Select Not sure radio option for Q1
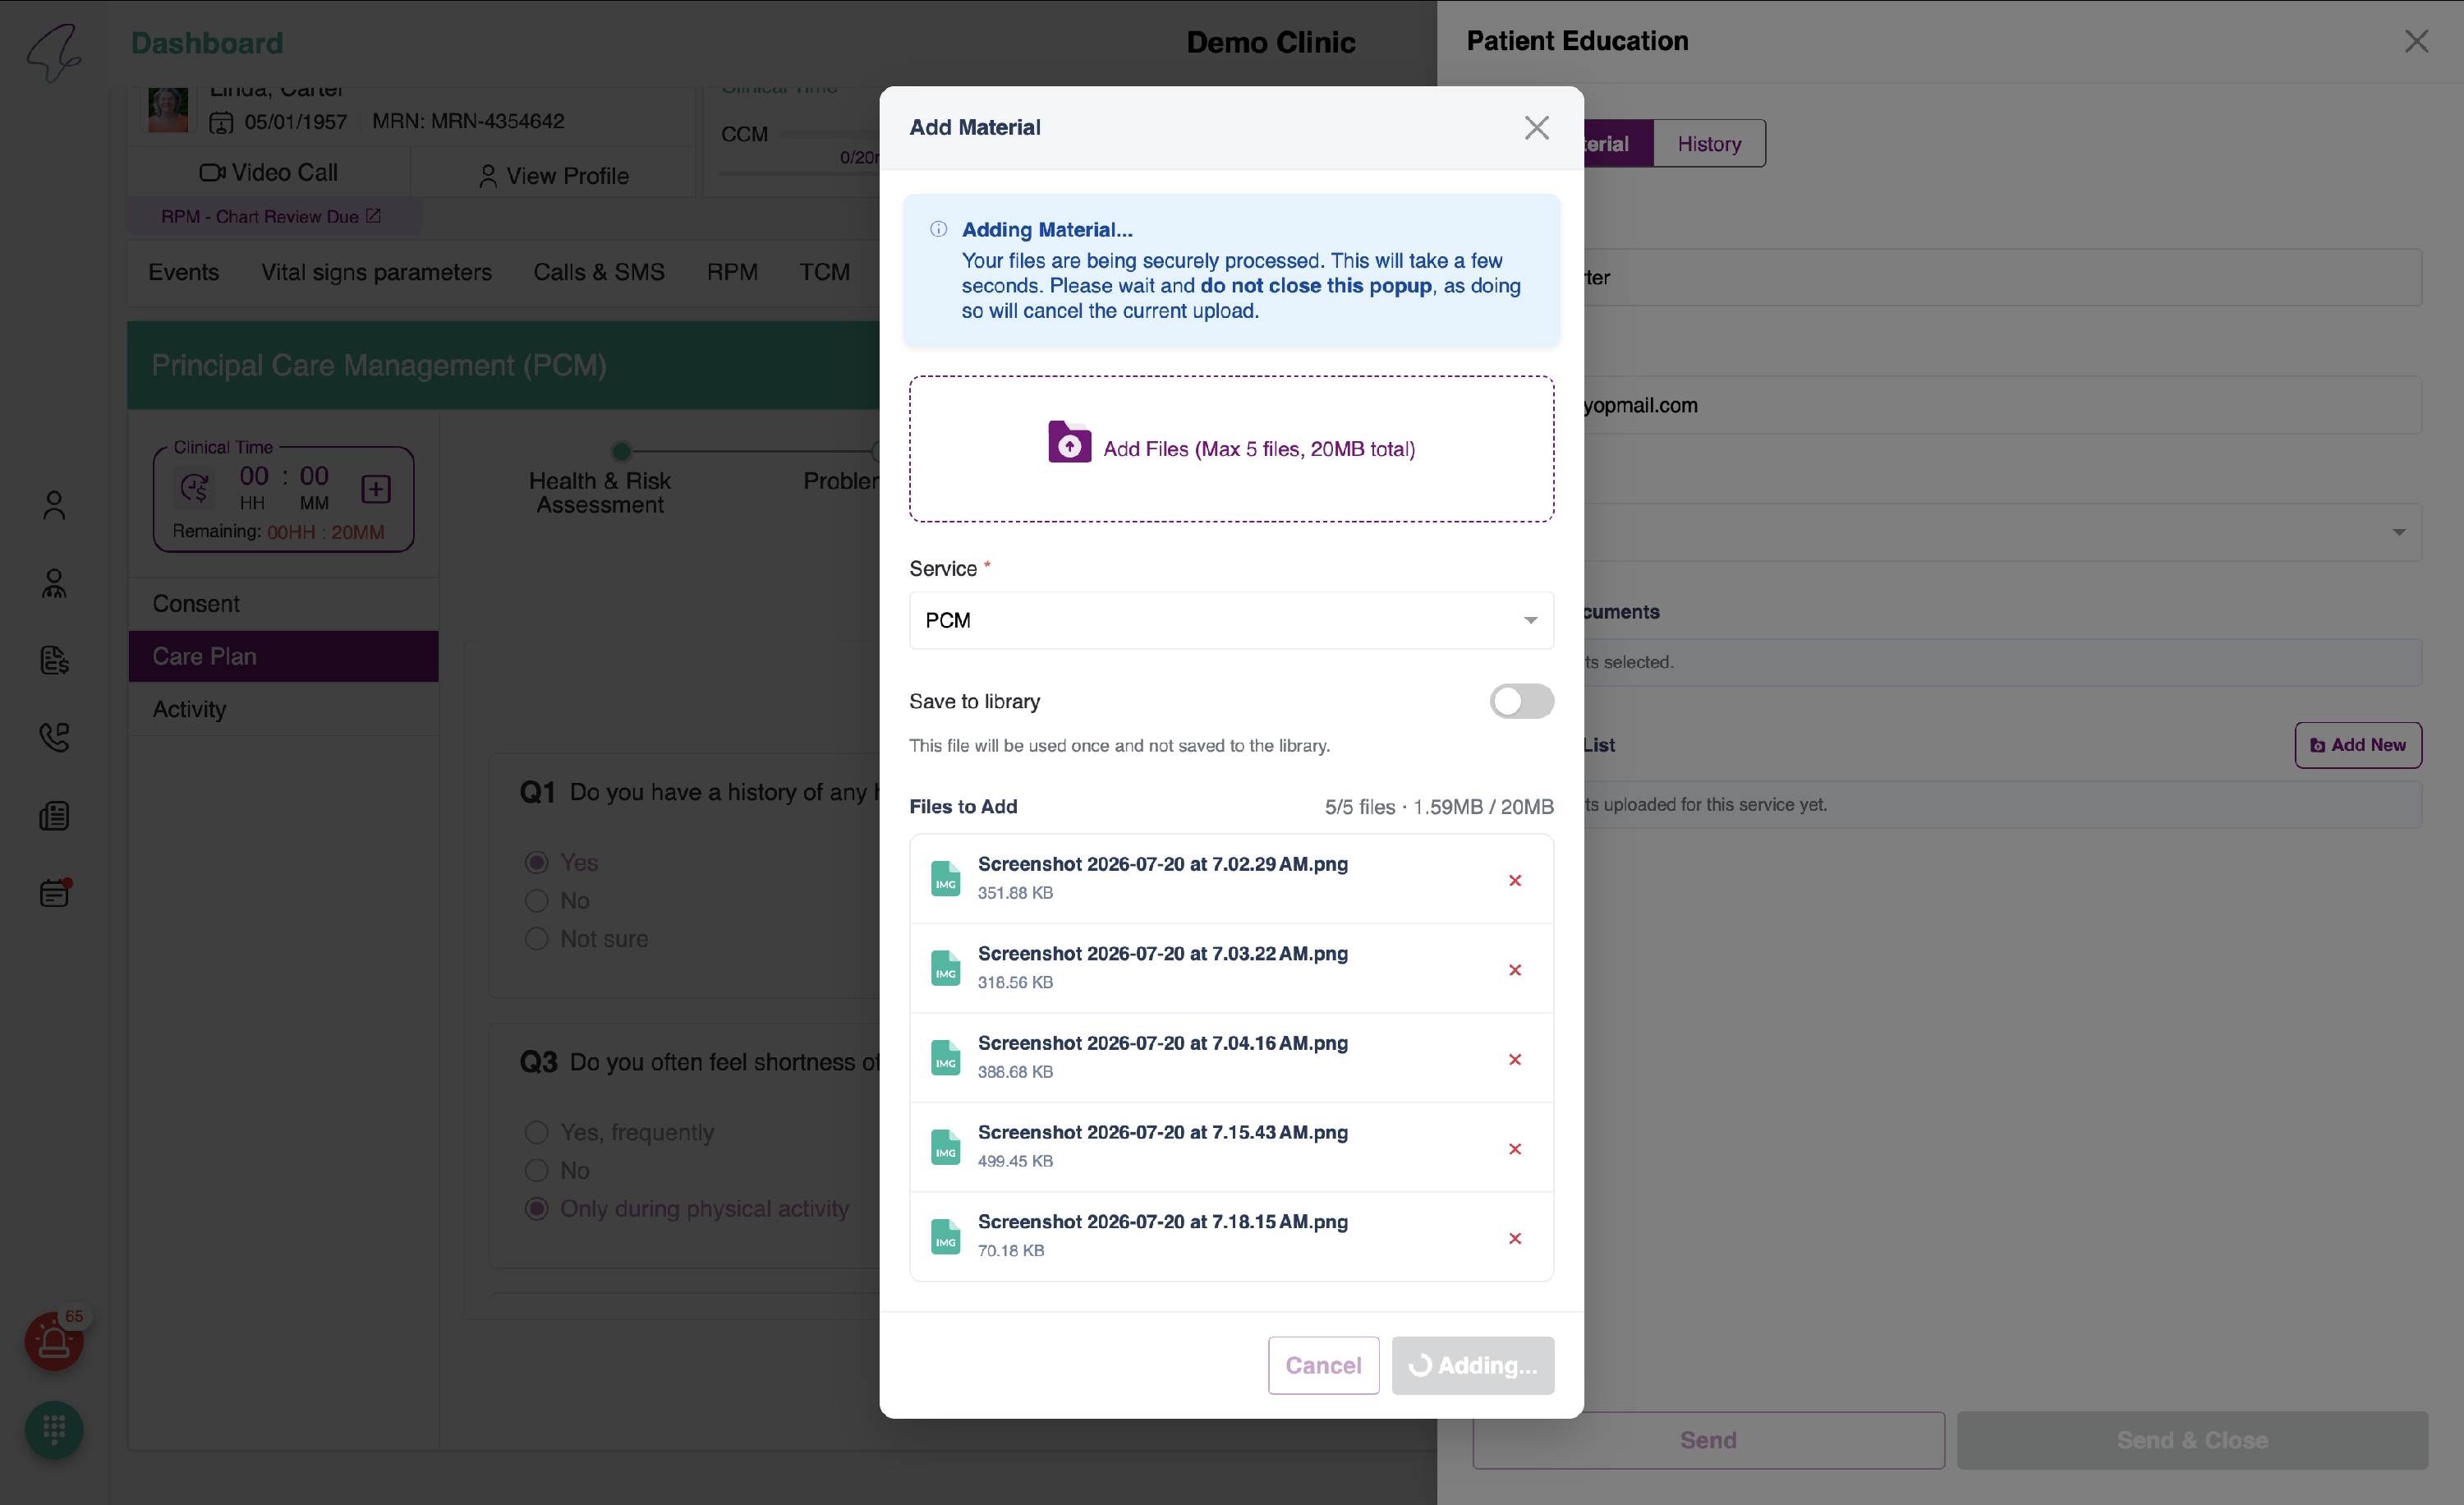Screen dimensions: 2464x1505 [x=537, y=939]
